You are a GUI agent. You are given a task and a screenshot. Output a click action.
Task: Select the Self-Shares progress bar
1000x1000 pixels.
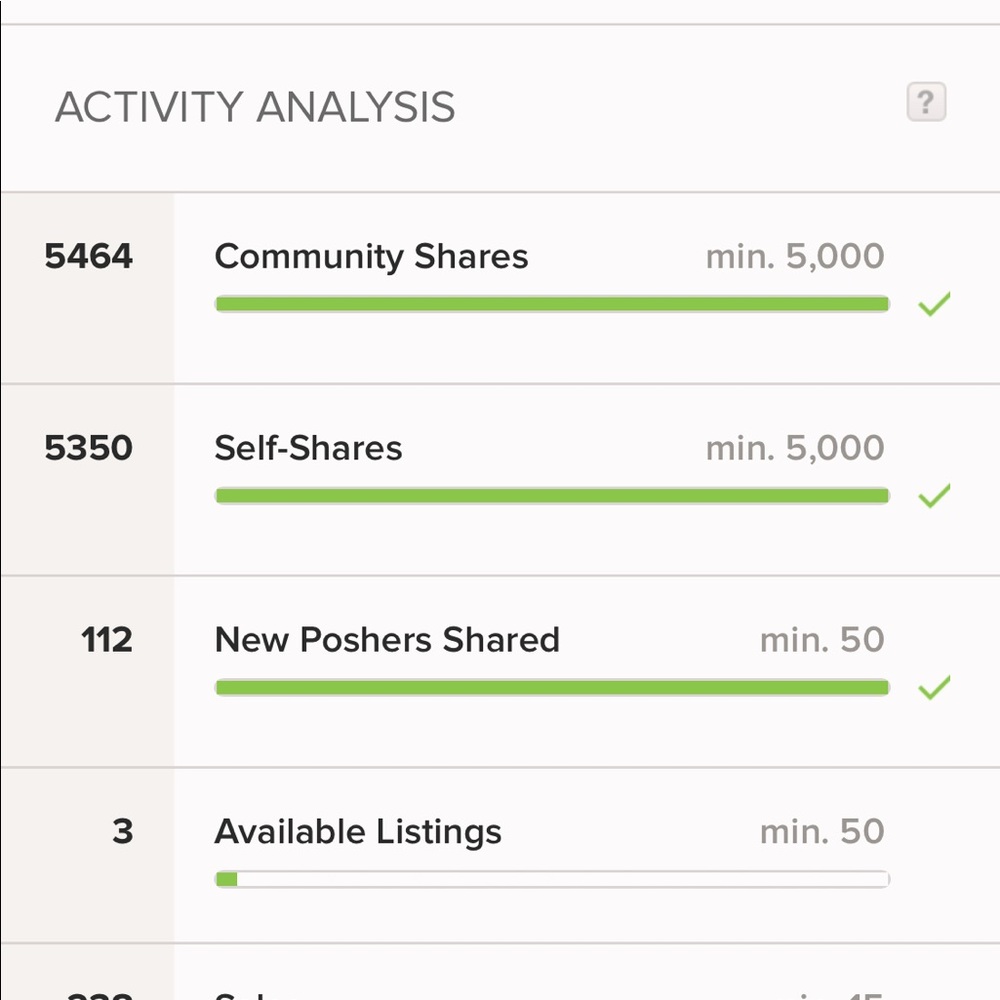(x=552, y=496)
